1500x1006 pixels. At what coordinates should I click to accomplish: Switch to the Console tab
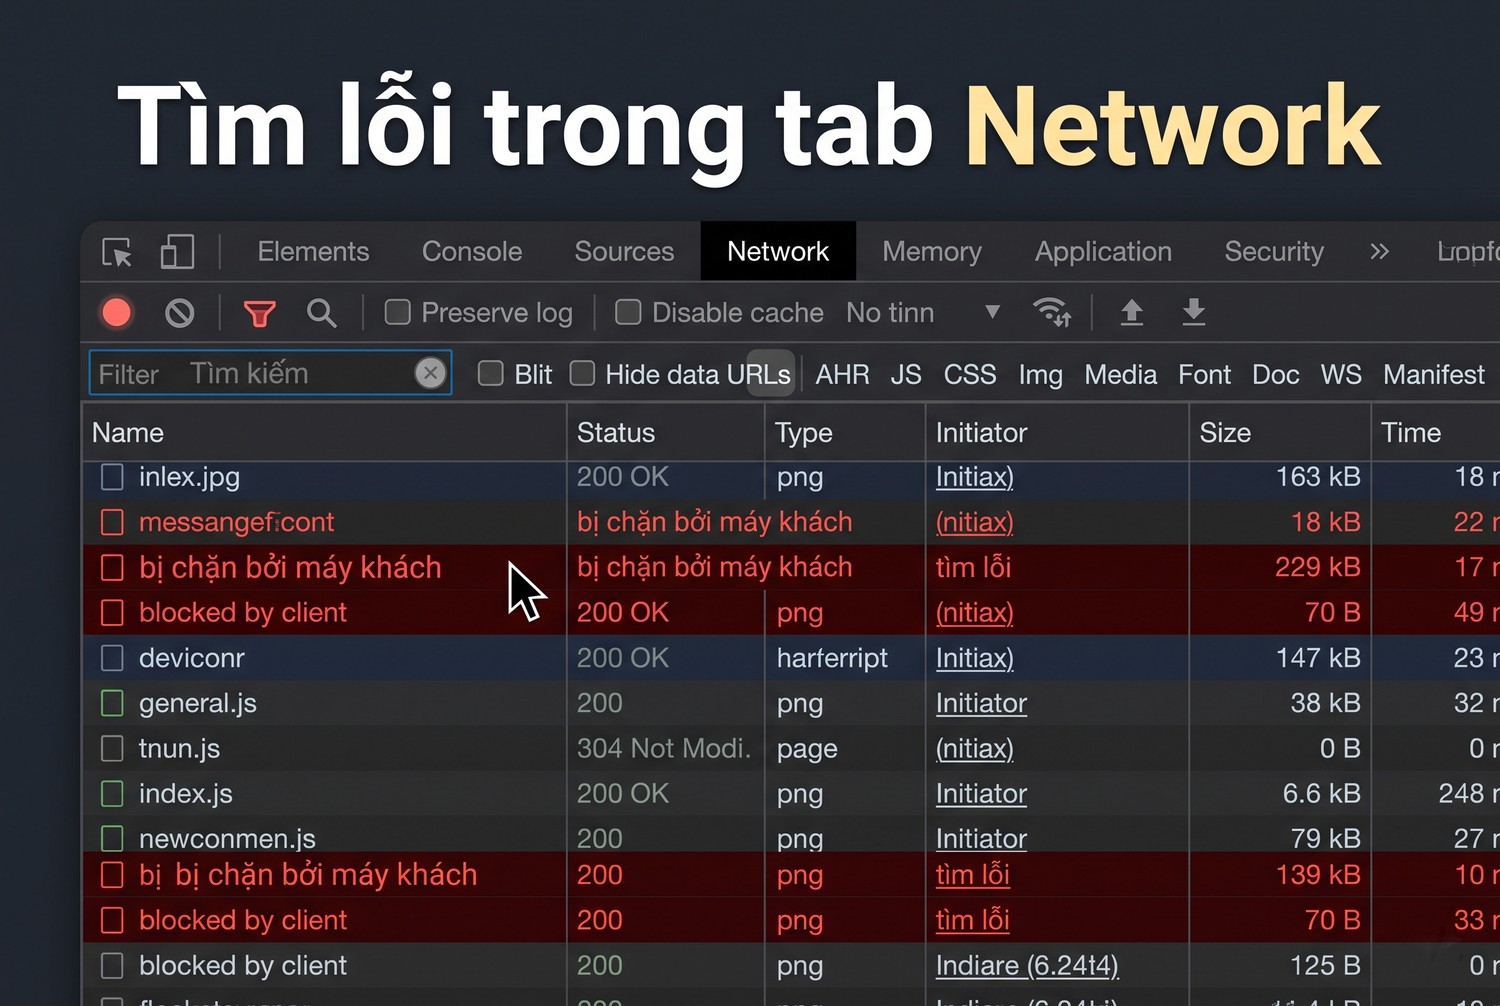tap(472, 252)
